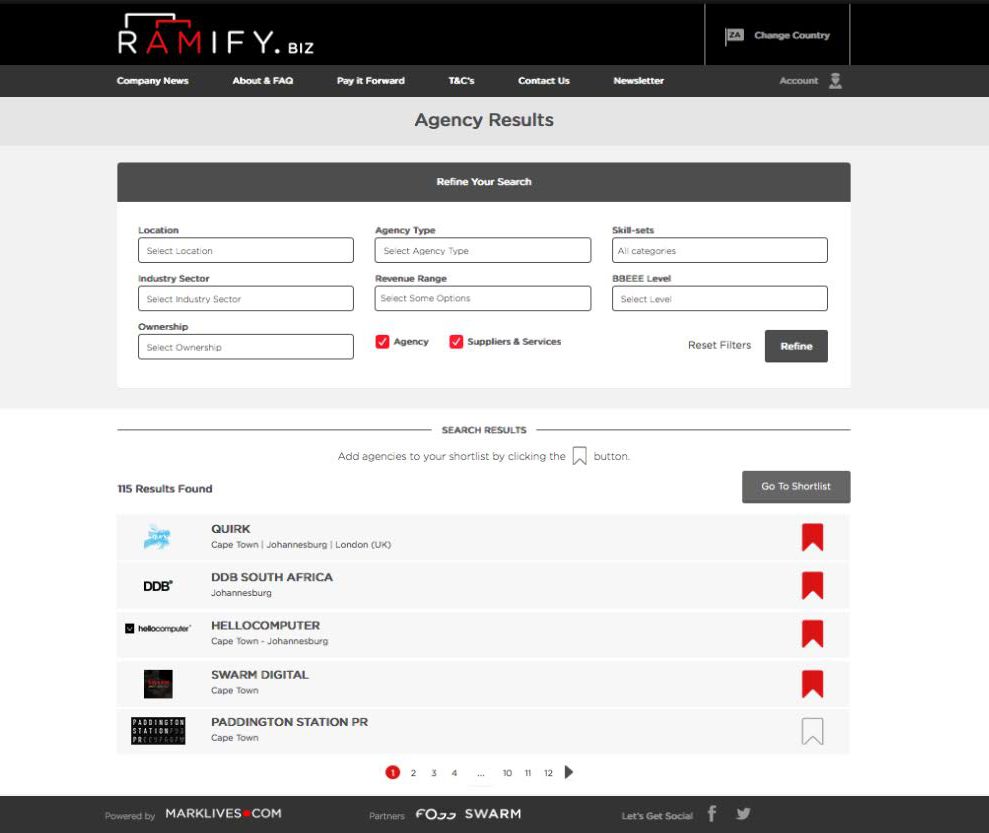Open the Ramify.biz logo homepage
The width and height of the screenshot is (989, 833).
pyautogui.click(x=215, y=35)
